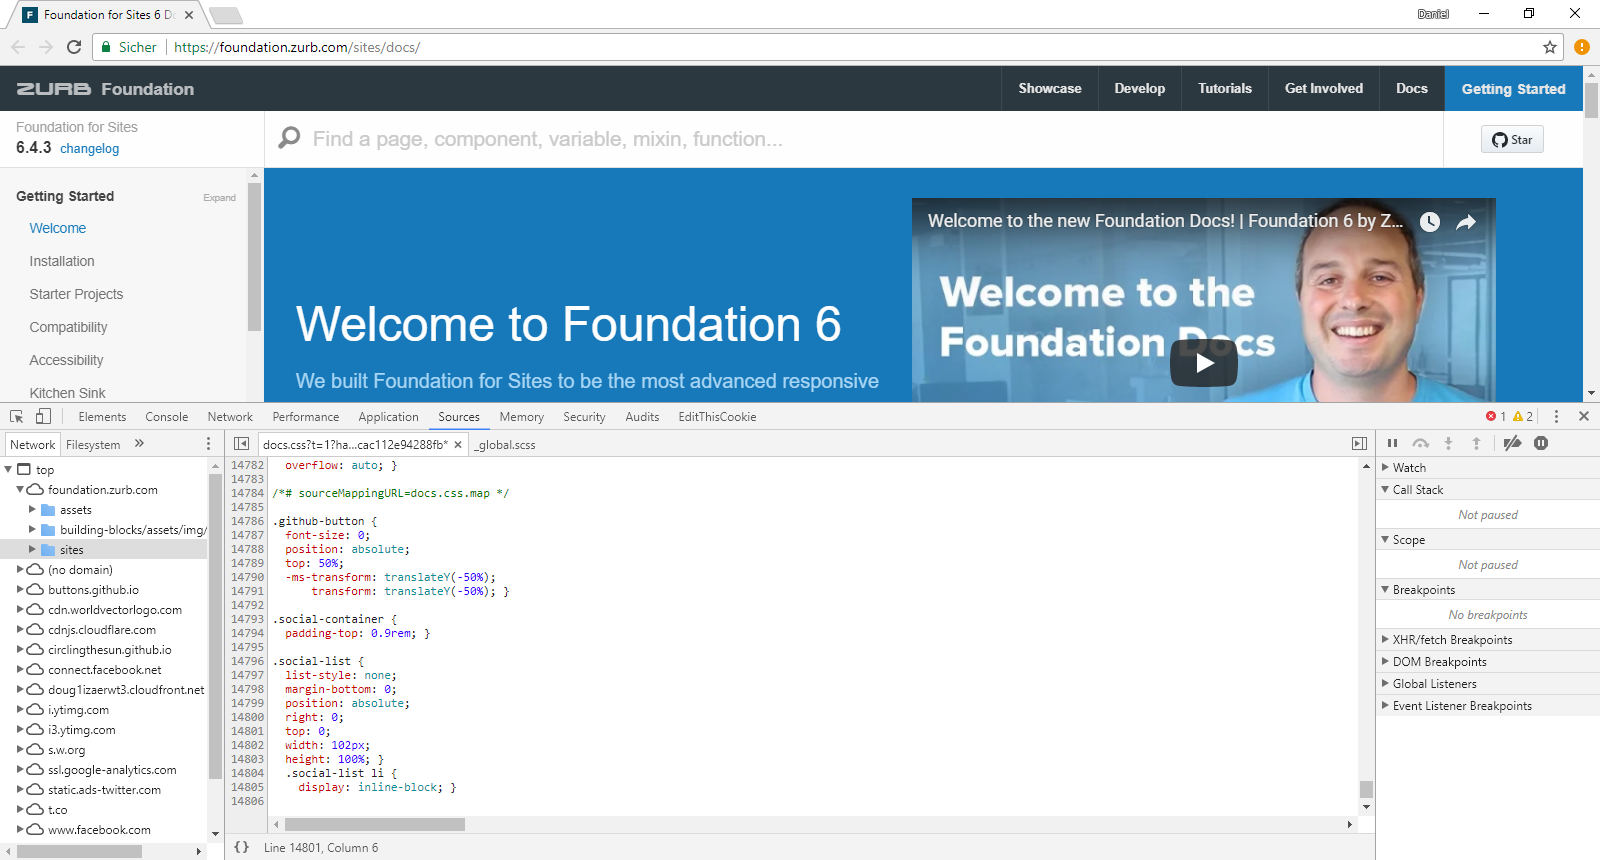Open DevTools three-dot customize menu

coord(1556,417)
